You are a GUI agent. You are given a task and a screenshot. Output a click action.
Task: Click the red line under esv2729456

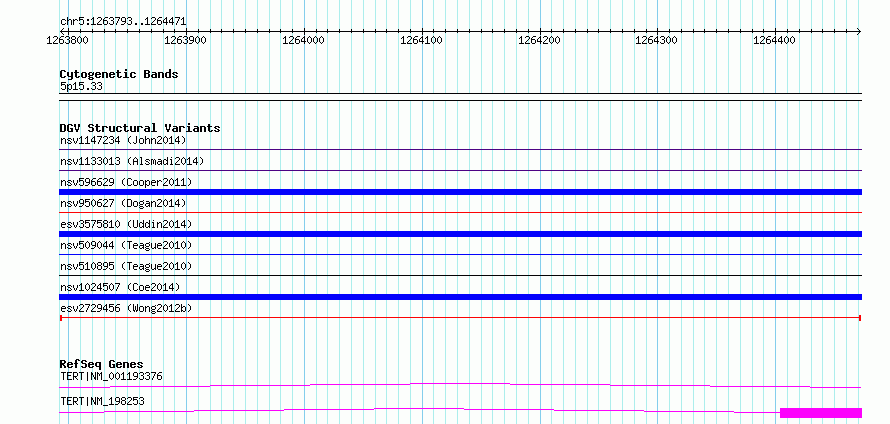(460, 318)
